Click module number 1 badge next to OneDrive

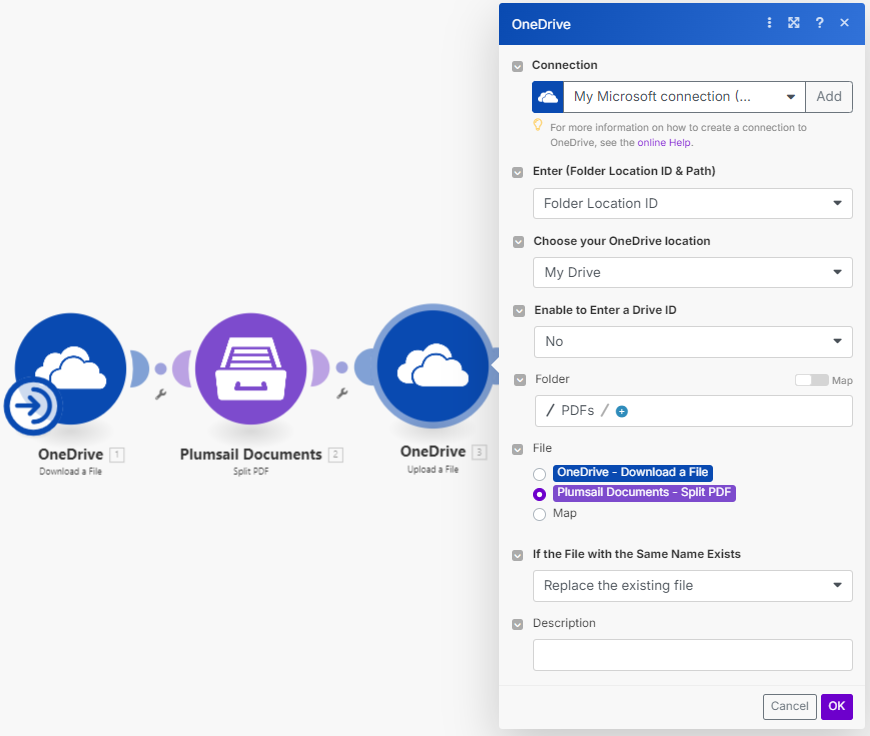117,455
